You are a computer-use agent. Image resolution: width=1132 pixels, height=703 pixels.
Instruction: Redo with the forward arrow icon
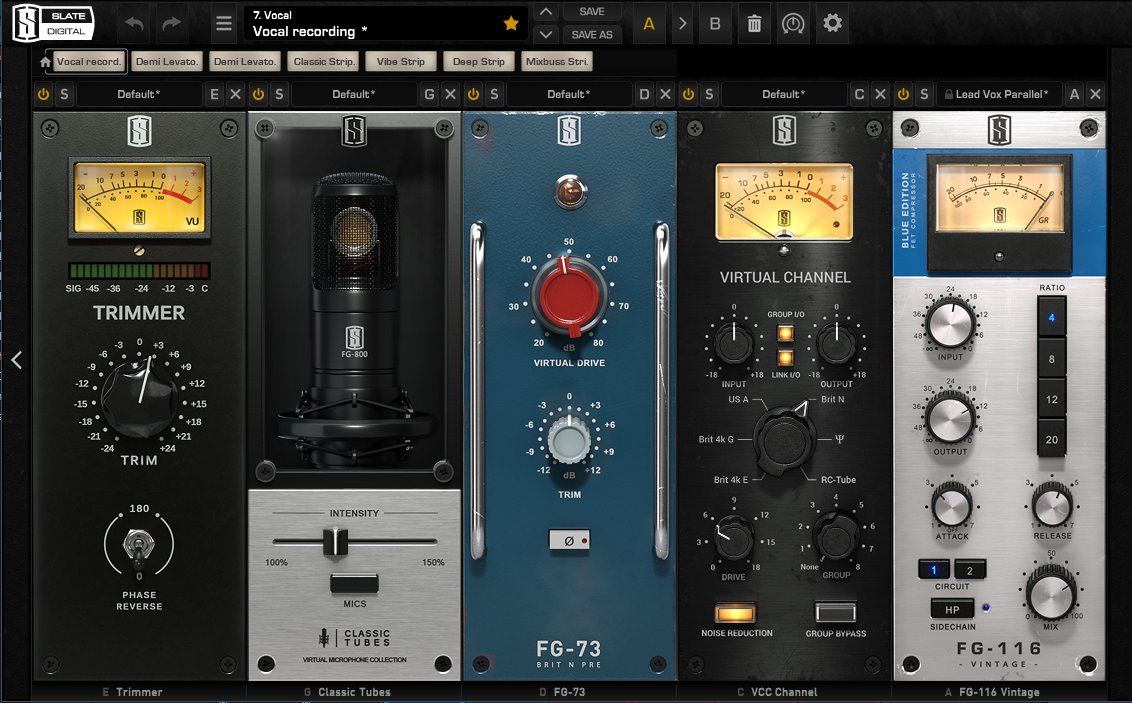coord(171,24)
